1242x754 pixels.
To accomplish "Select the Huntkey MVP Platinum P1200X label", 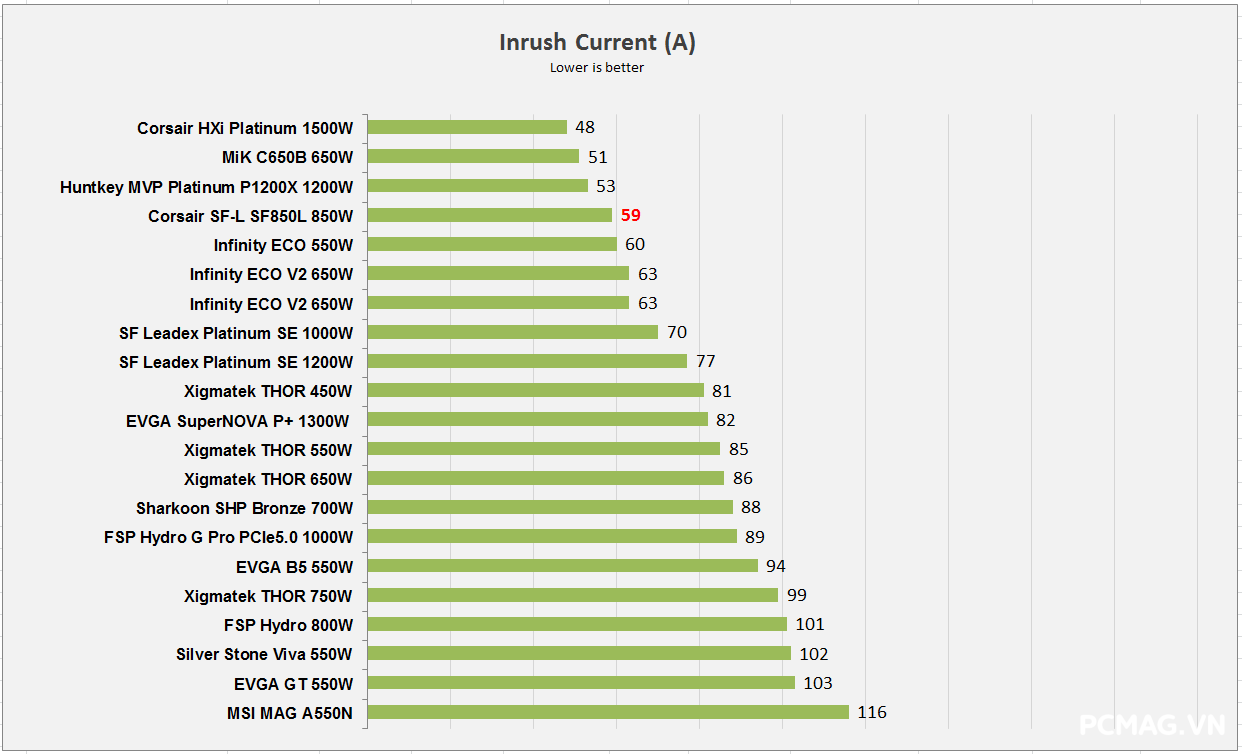I will coord(206,187).
